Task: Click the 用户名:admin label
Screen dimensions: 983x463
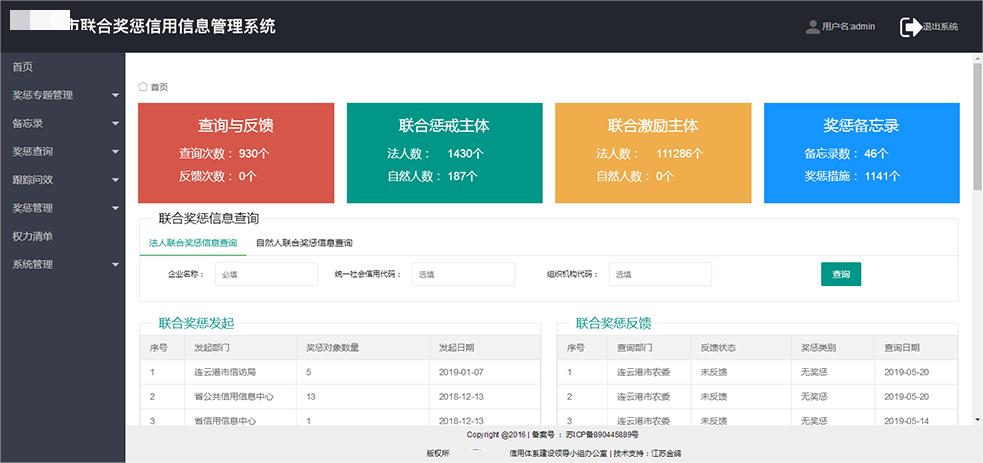Action: 848,27
